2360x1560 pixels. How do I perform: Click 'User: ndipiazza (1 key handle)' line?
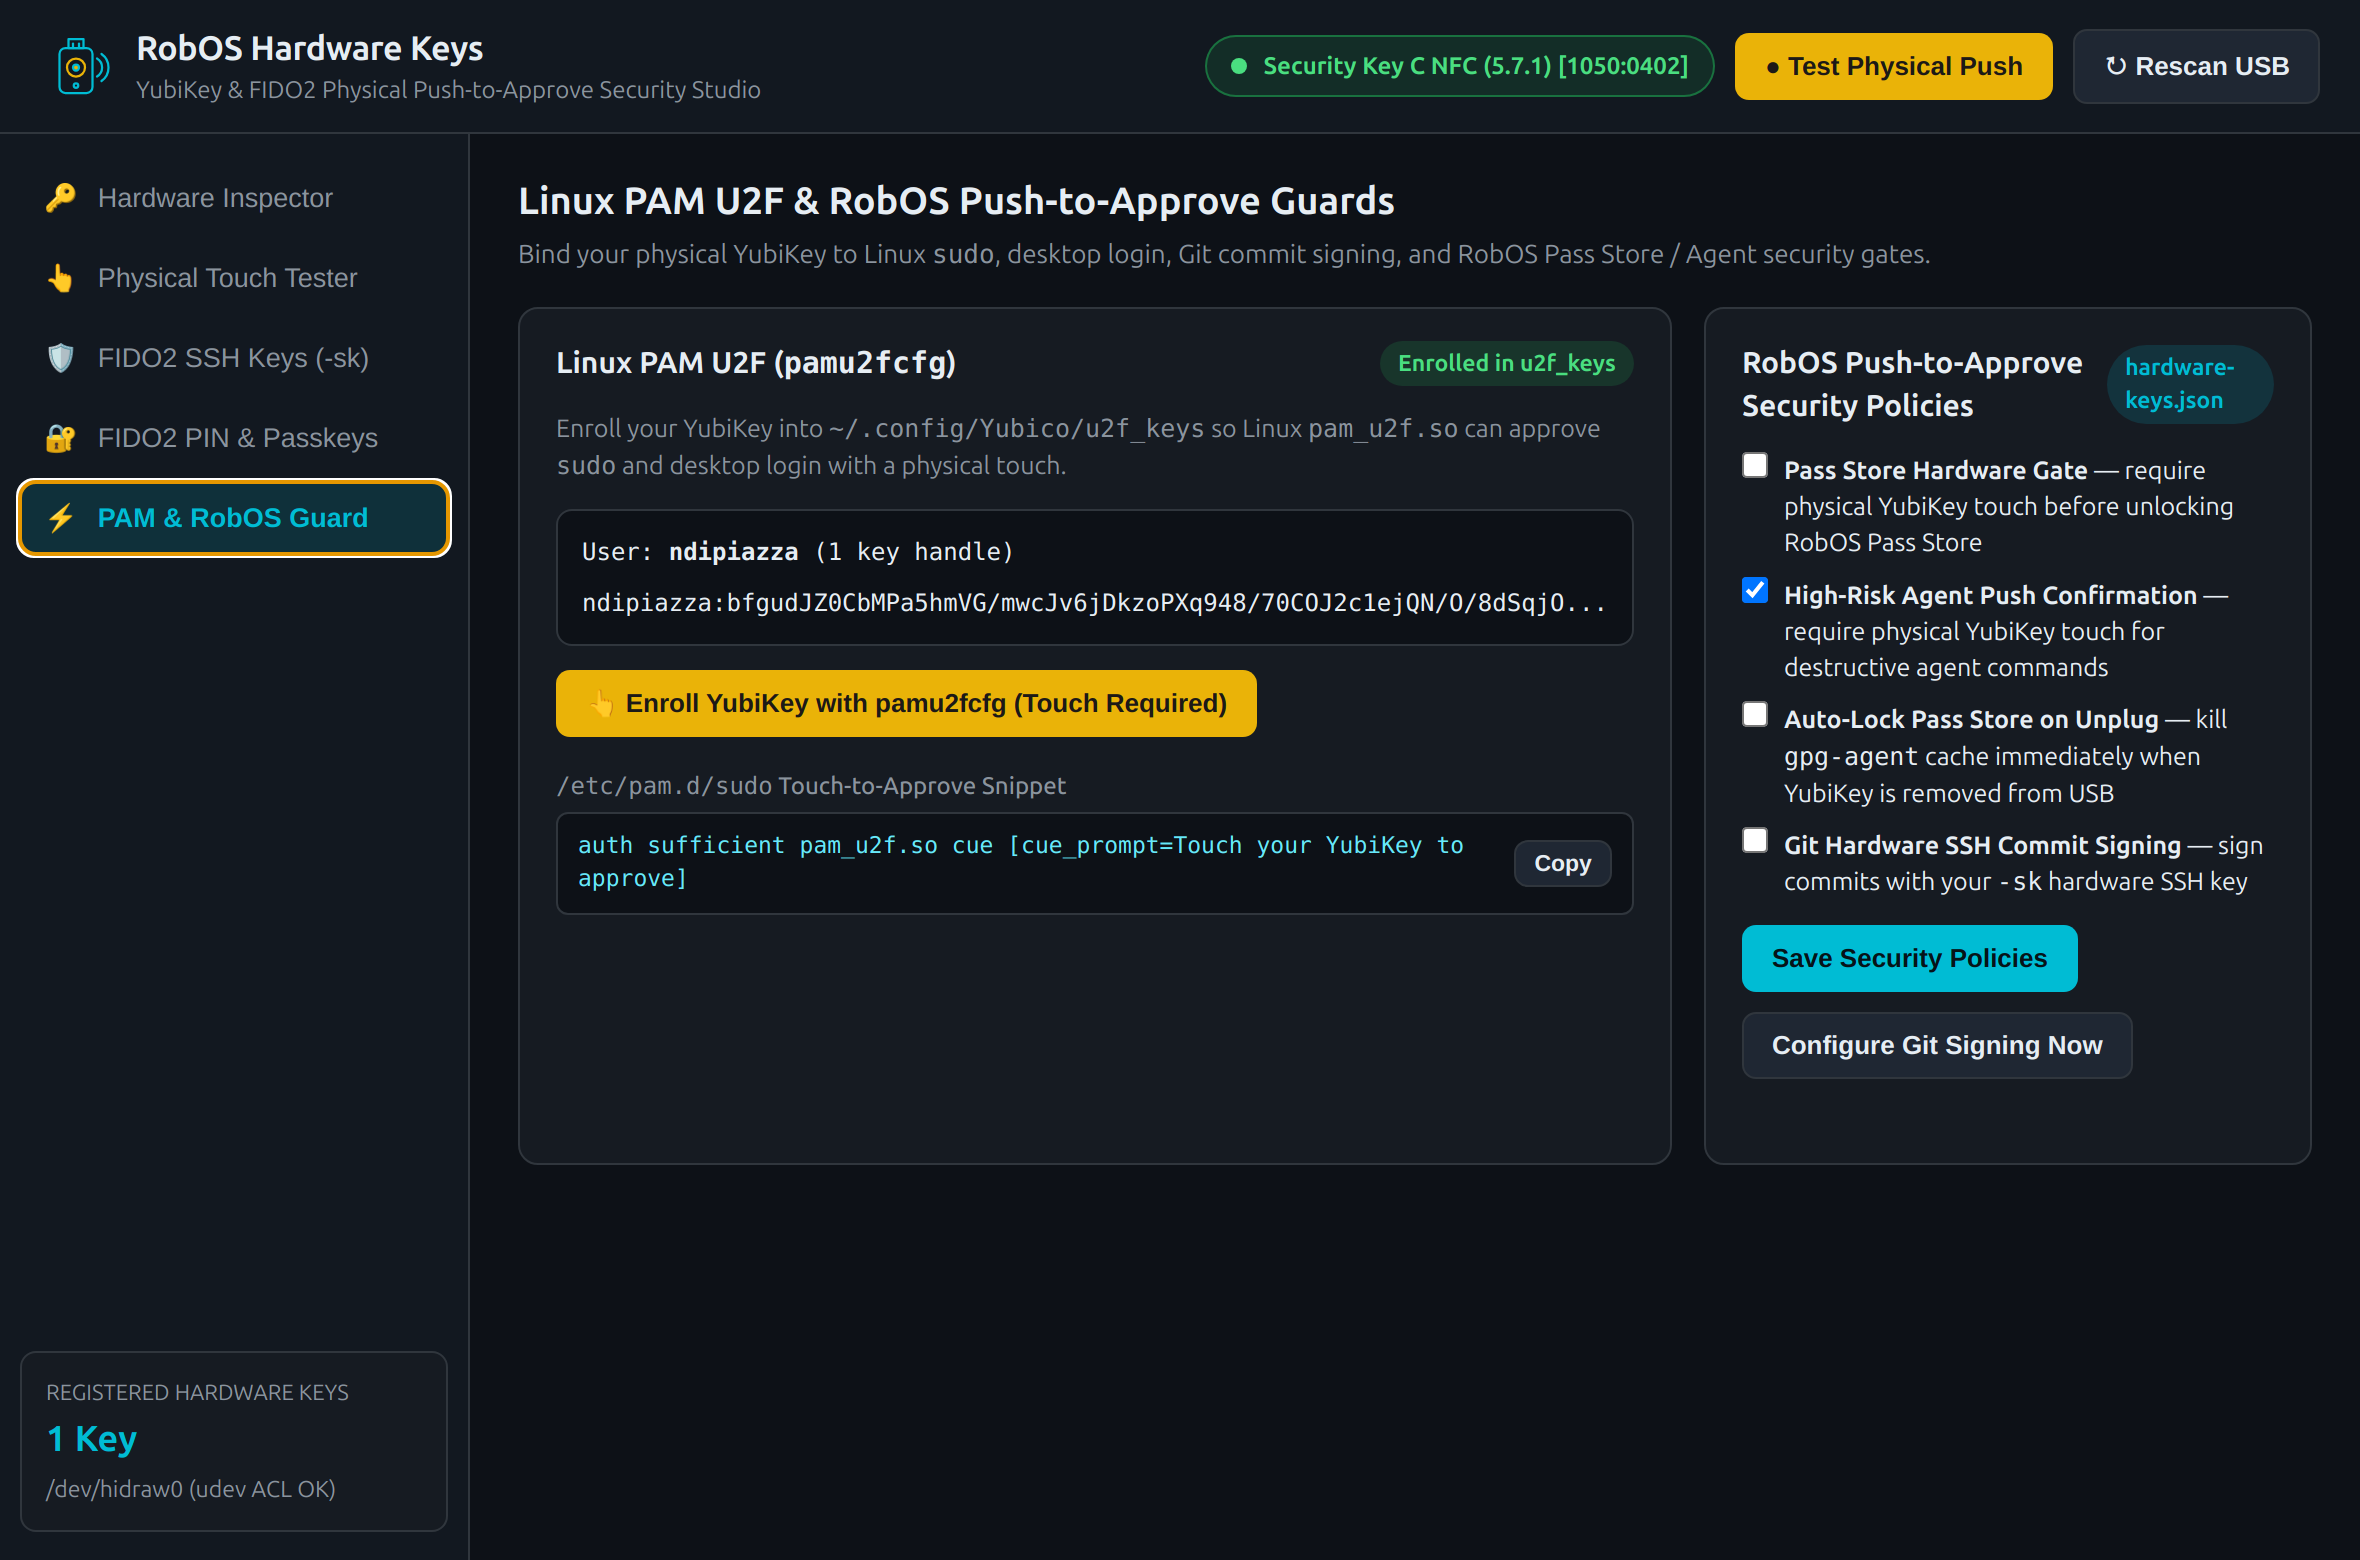tap(797, 552)
